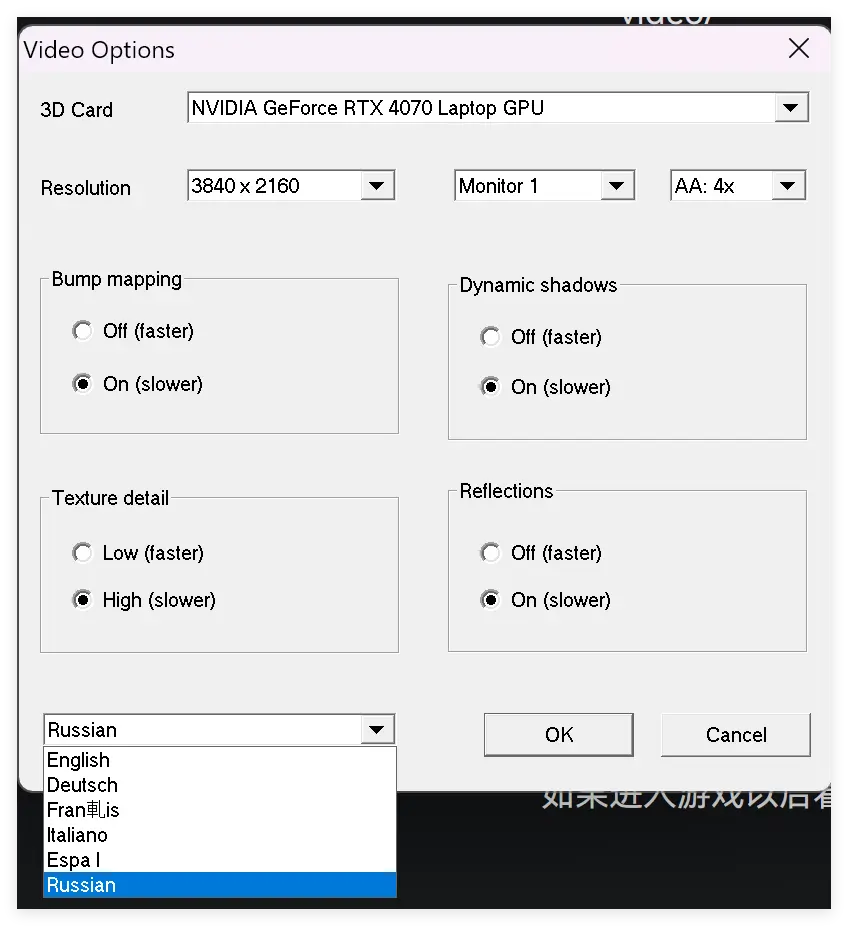Expand the AA: 4x anti-aliasing dropdown

[788, 185]
